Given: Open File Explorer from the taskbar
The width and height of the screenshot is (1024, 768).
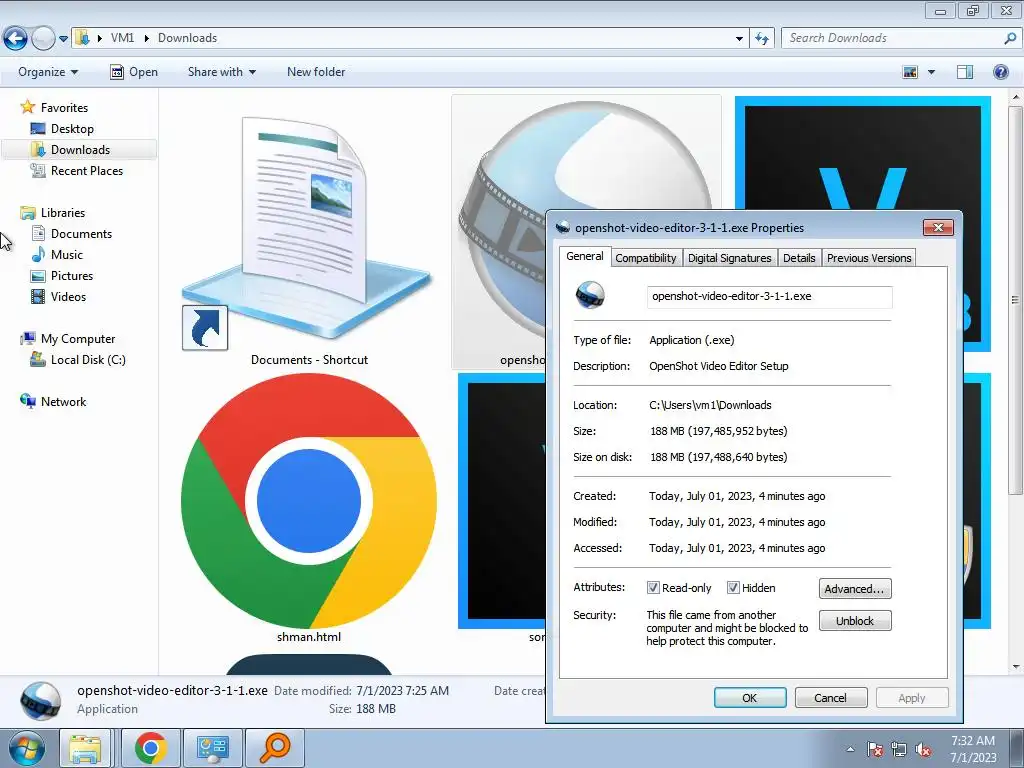Looking at the screenshot, I should (86, 748).
